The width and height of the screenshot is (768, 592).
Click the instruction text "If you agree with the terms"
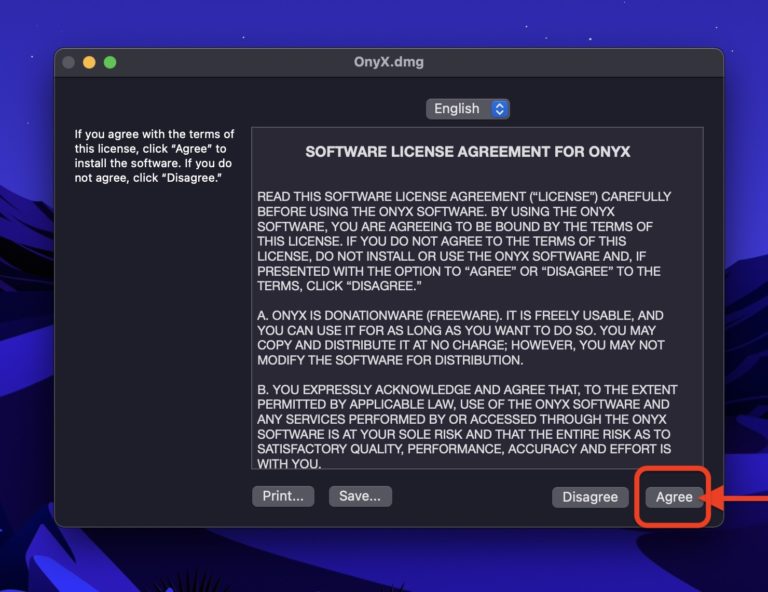point(154,156)
